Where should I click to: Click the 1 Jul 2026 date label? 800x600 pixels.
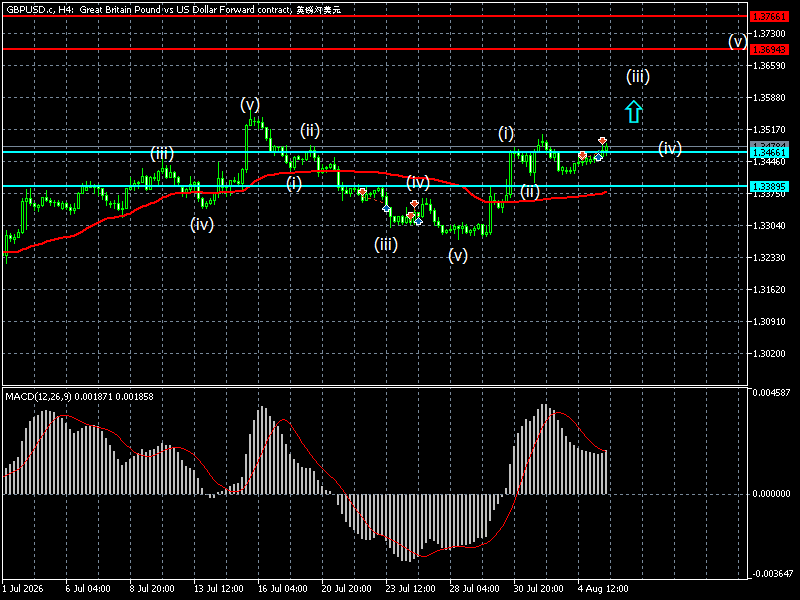click(x=23, y=589)
